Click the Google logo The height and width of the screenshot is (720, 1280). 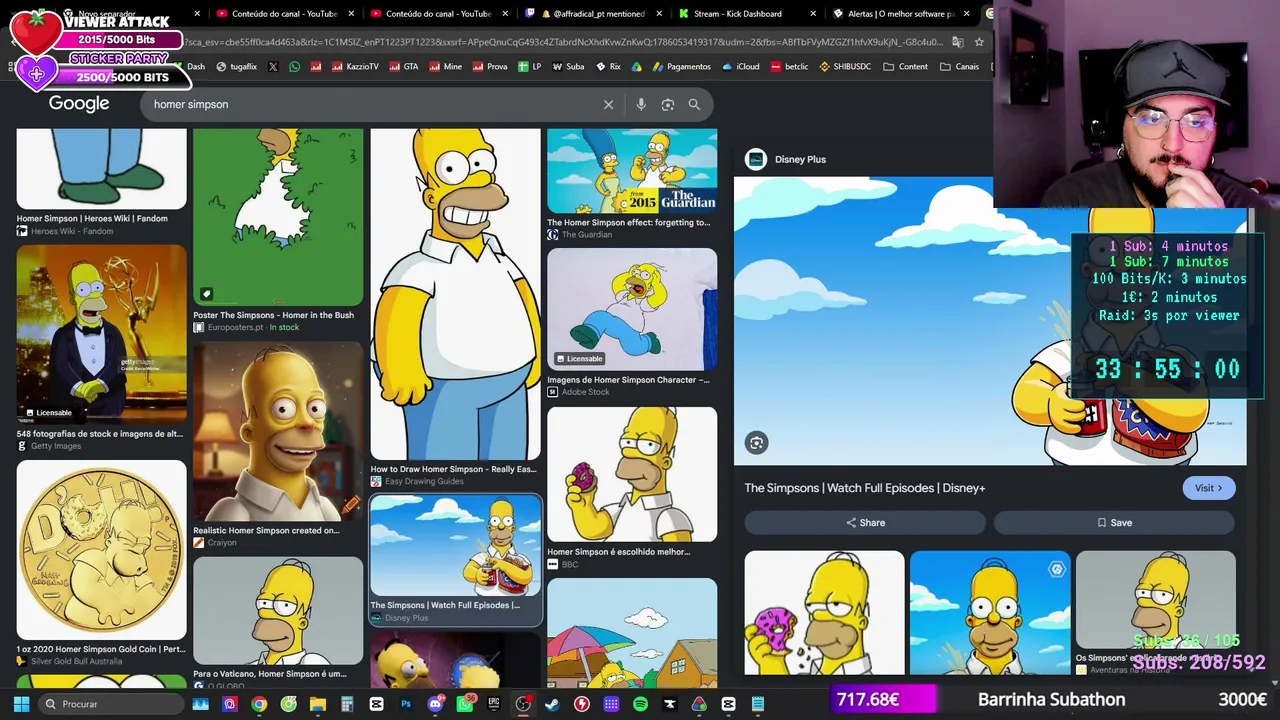click(79, 104)
